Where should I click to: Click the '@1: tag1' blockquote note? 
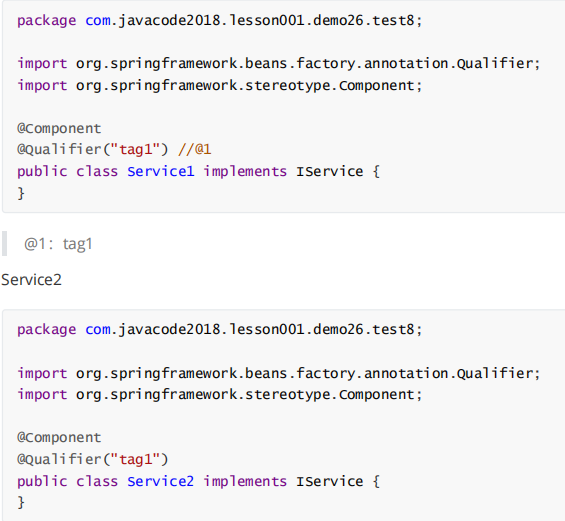coord(58,244)
